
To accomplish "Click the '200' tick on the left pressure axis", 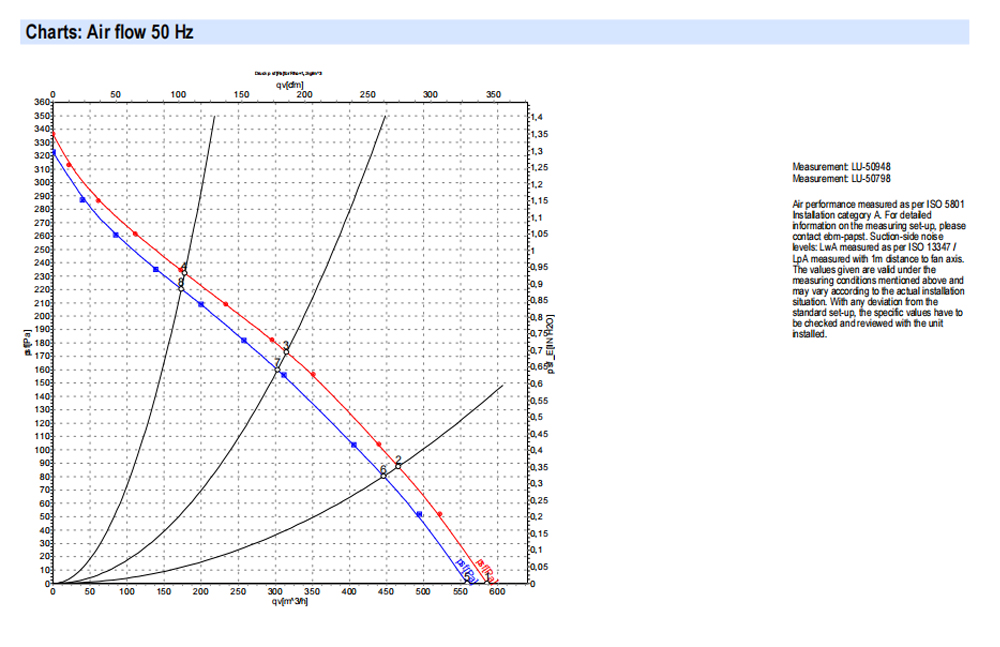I will 41,316.
